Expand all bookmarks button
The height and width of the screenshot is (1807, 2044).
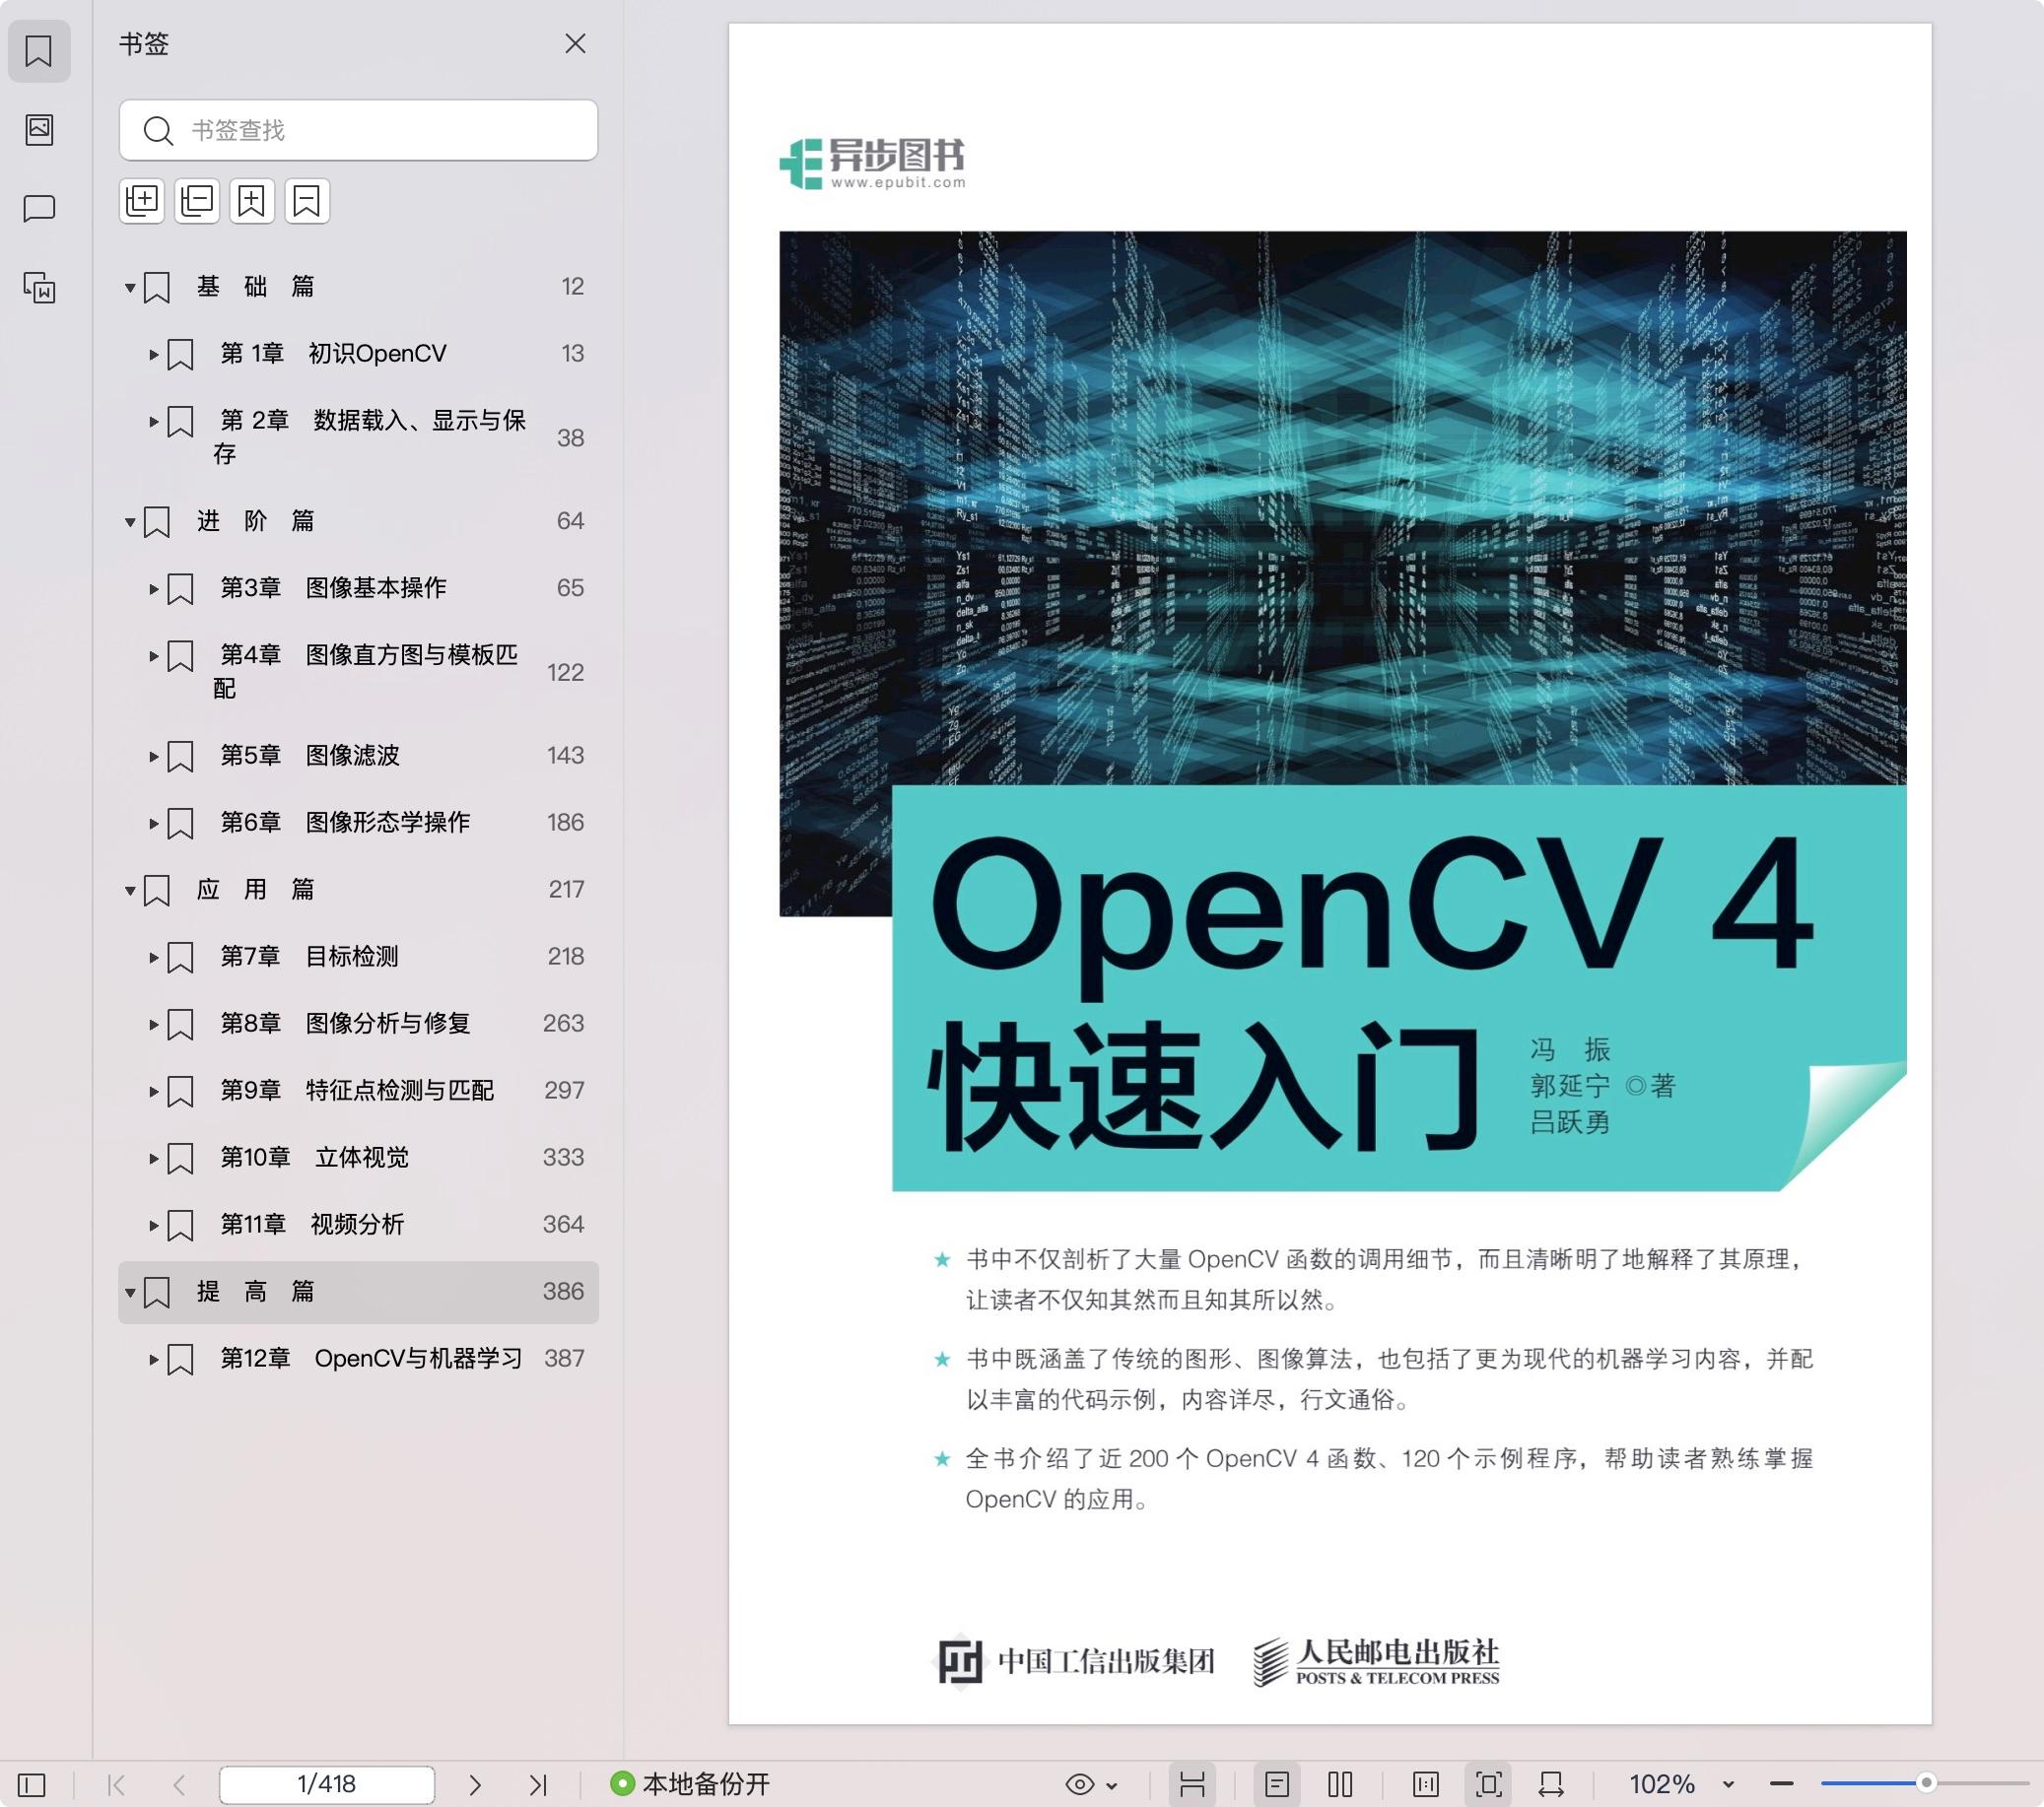(x=142, y=201)
